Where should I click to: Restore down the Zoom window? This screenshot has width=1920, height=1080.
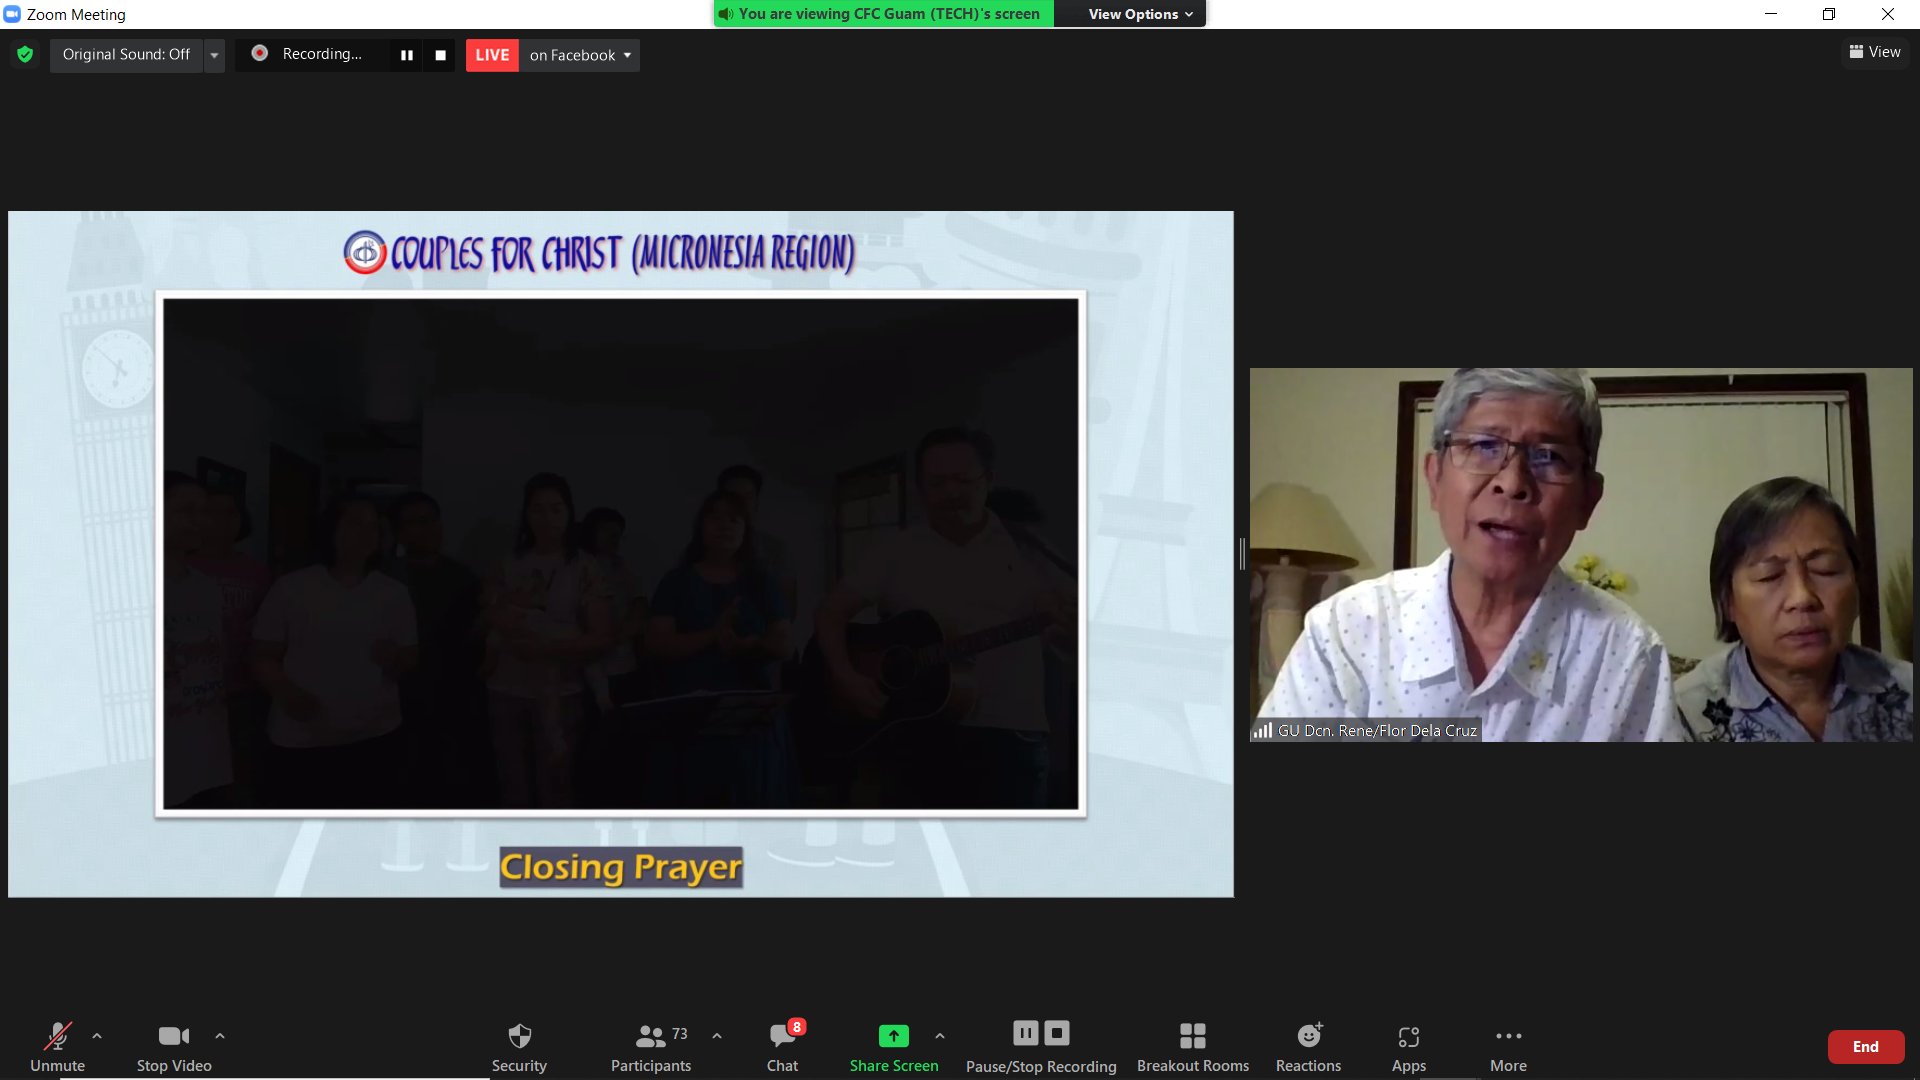[x=1829, y=14]
